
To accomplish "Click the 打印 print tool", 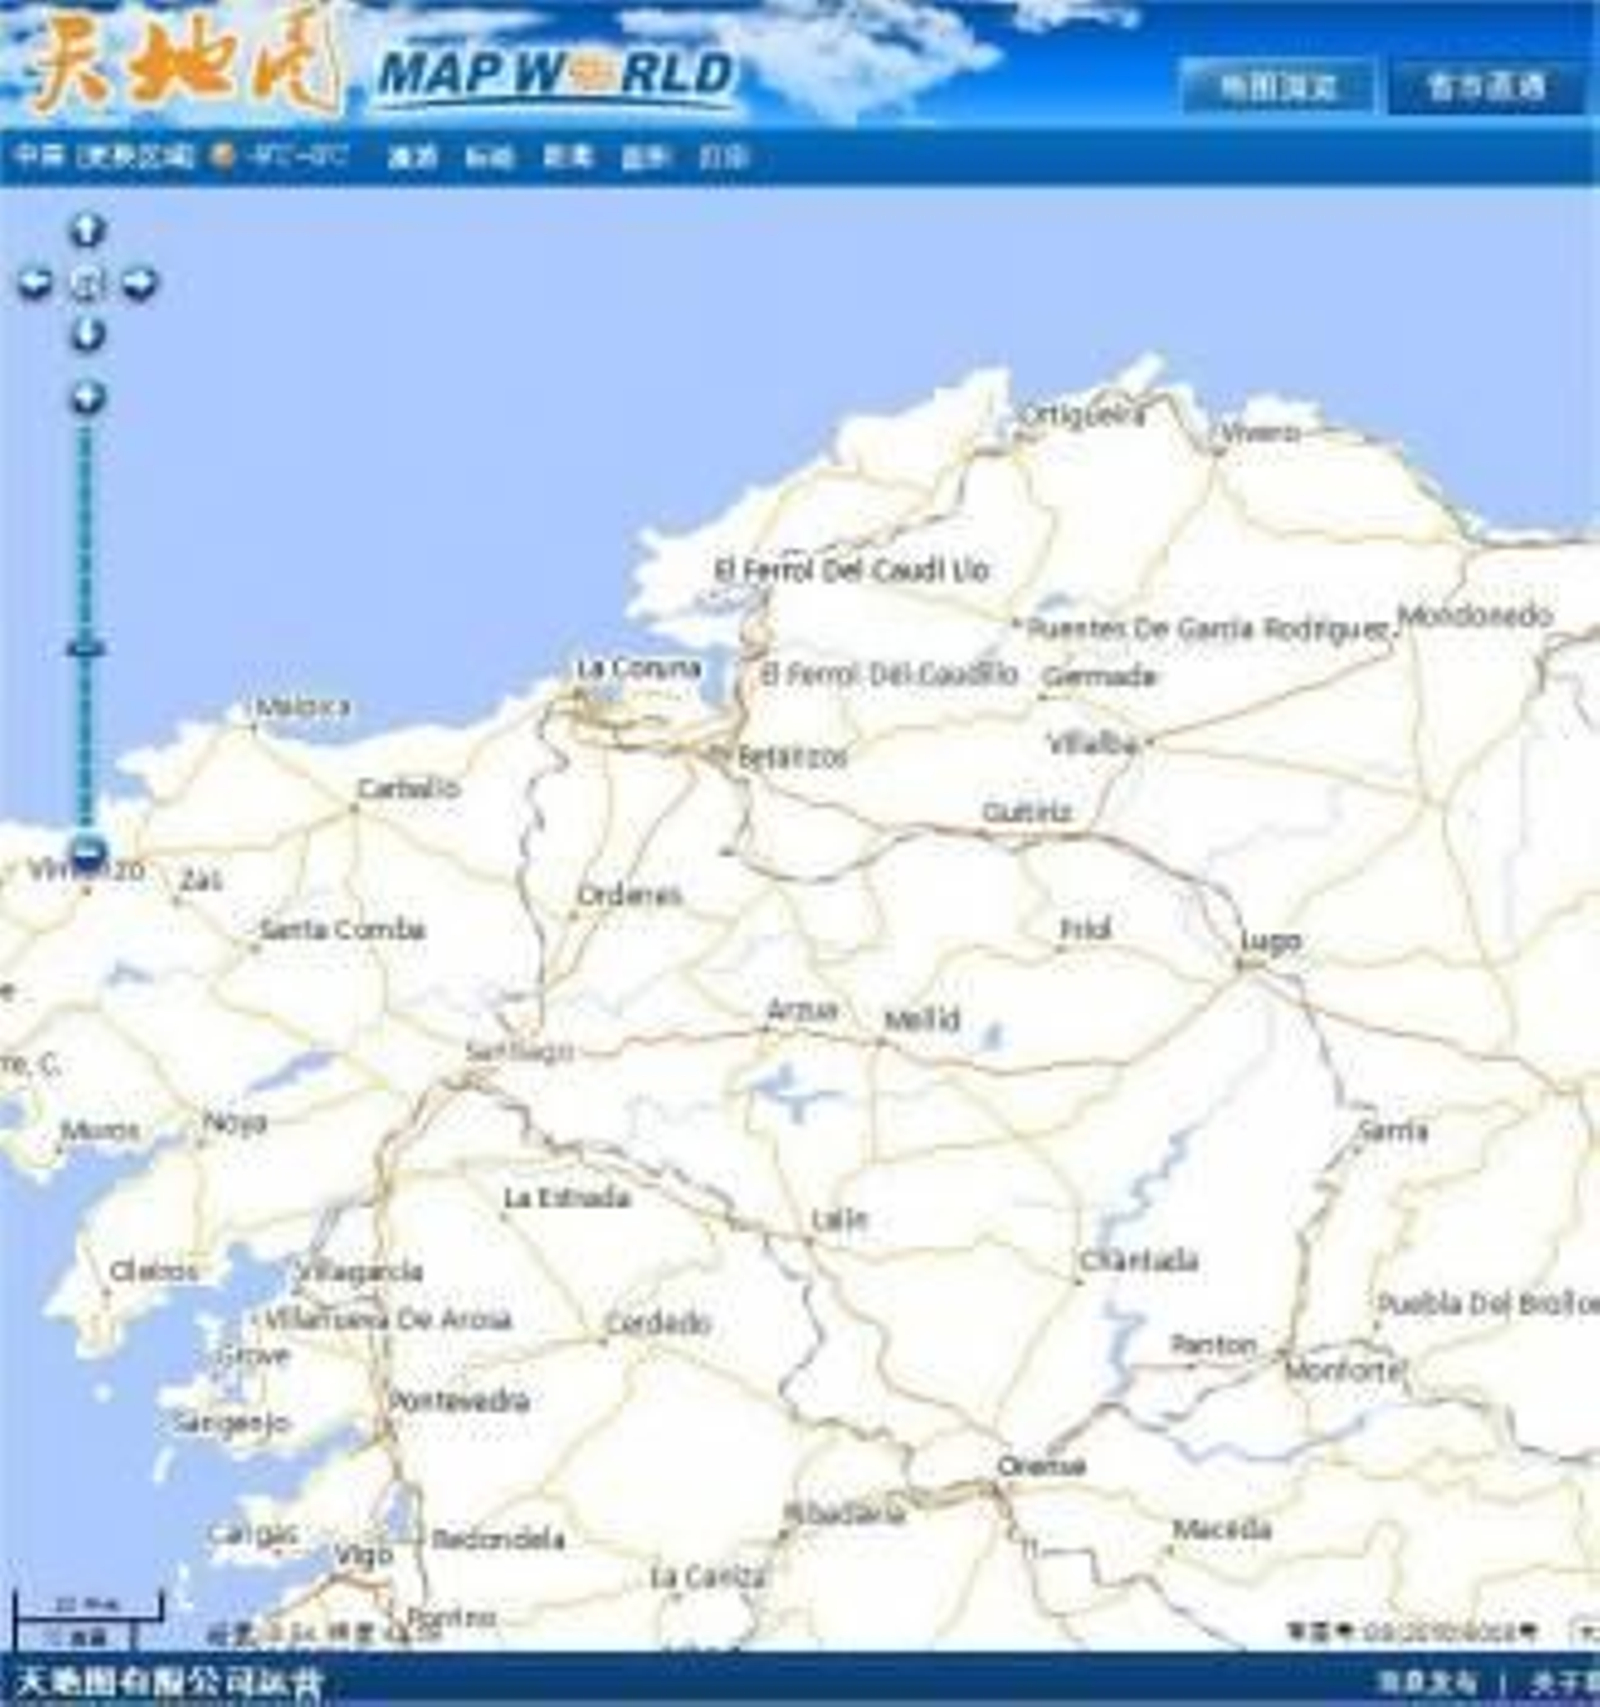I will pos(724,156).
